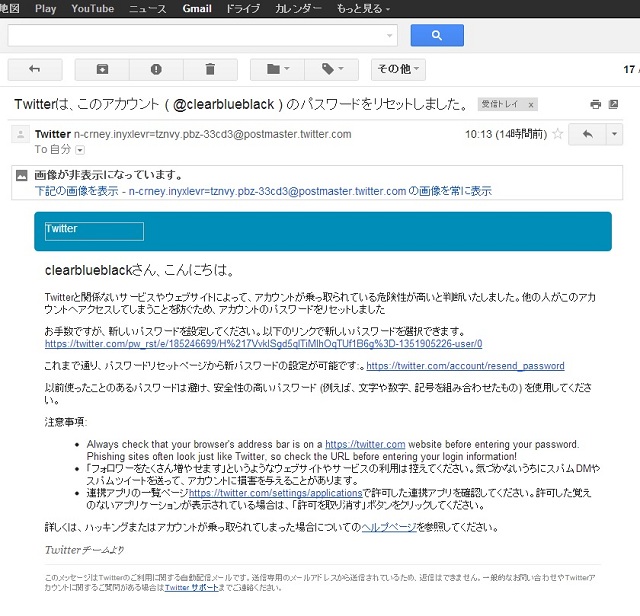The height and width of the screenshot is (616, 640).
Task: Report email as spam
Action: 156,69
